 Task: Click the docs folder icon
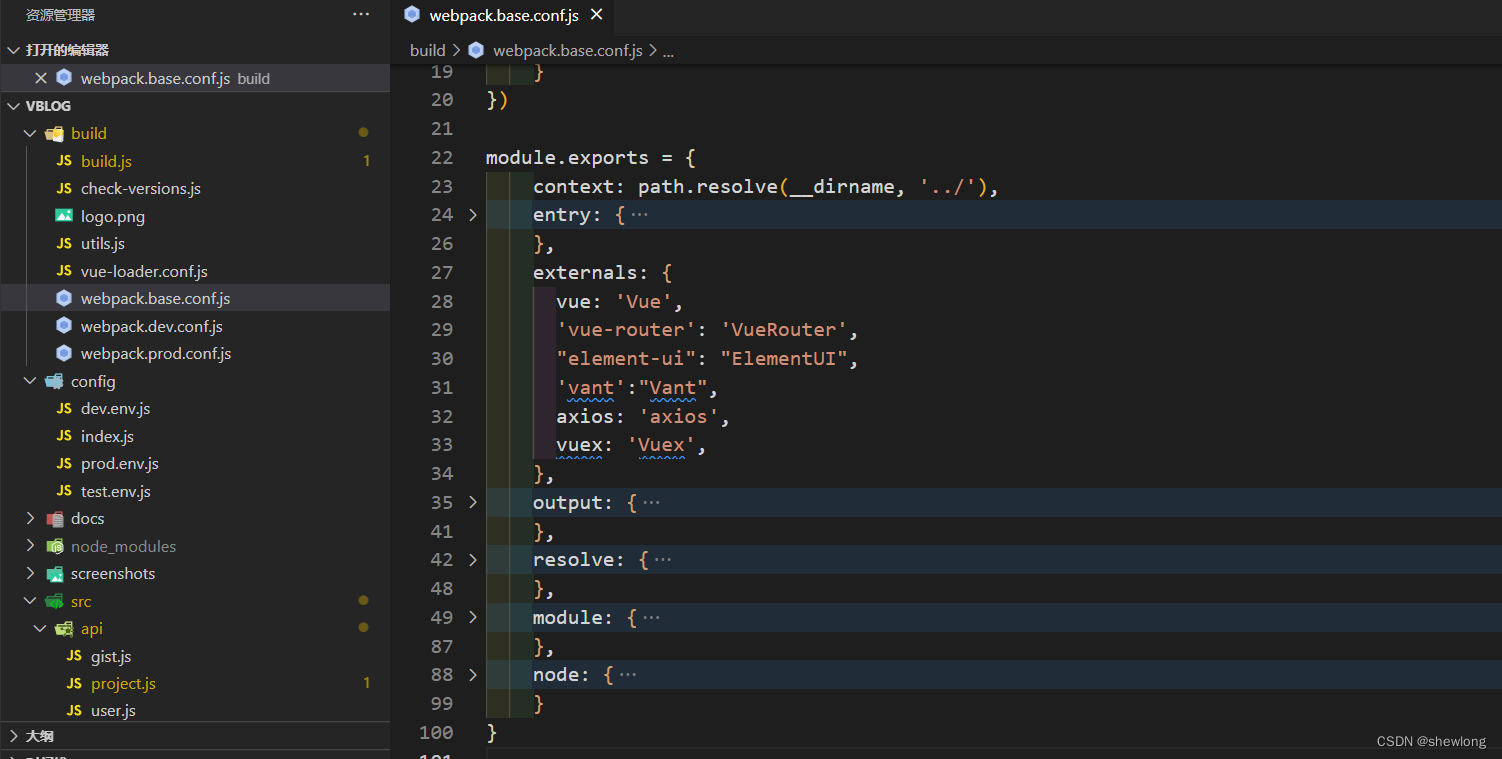(x=55, y=518)
